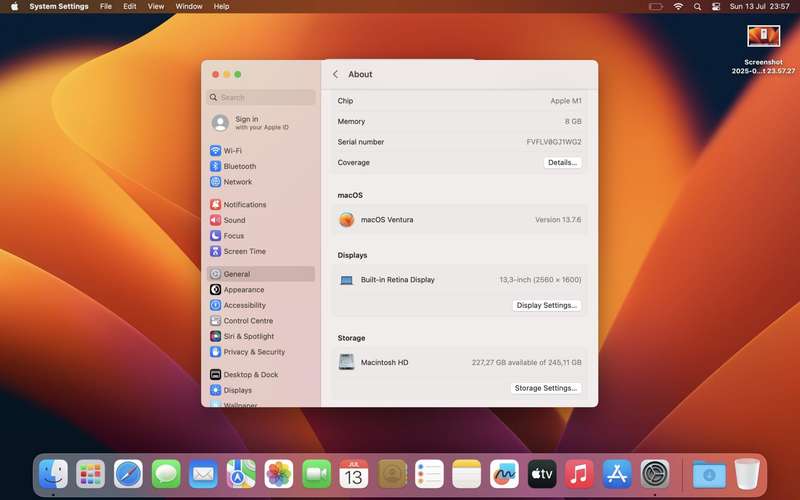This screenshot has height=500, width=800.
Task: Open Messages from the Dock
Action: click(166, 474)
